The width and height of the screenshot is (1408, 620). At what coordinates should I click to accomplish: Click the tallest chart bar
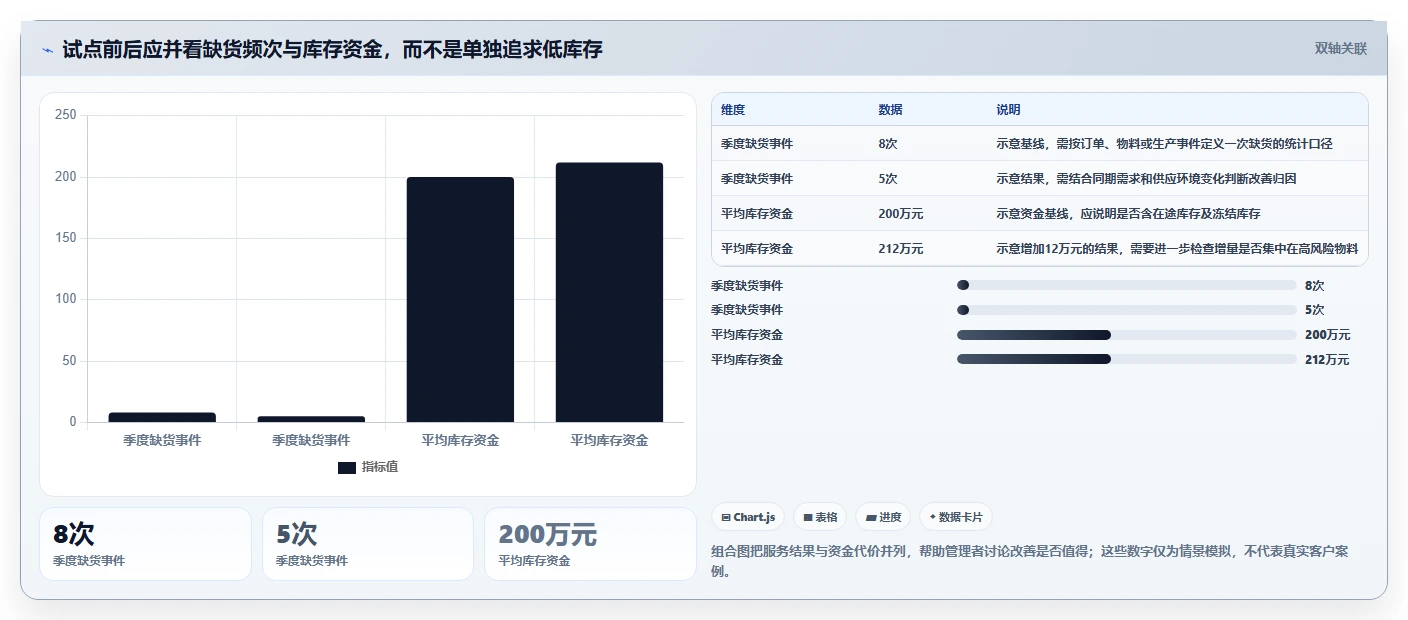click(609, 292)
